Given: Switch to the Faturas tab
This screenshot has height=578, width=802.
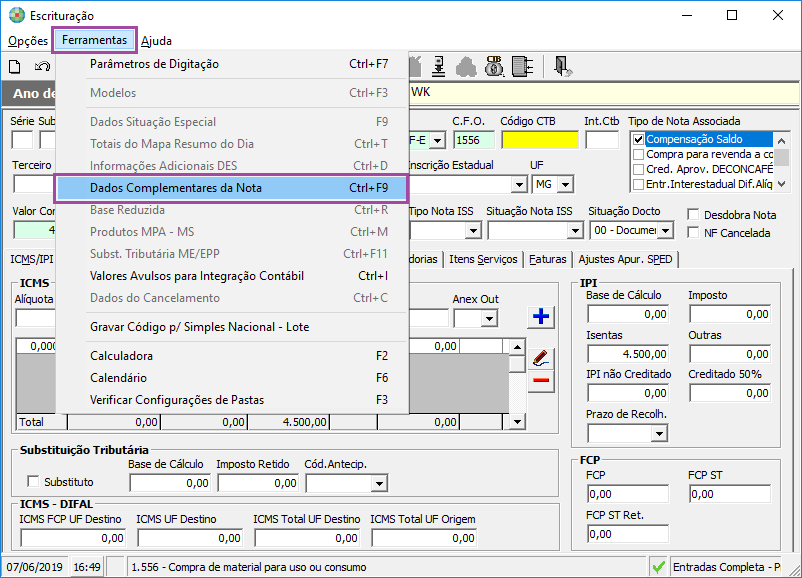Looking at the screenshot, I should pyautogui.click(x=547, y=259).
